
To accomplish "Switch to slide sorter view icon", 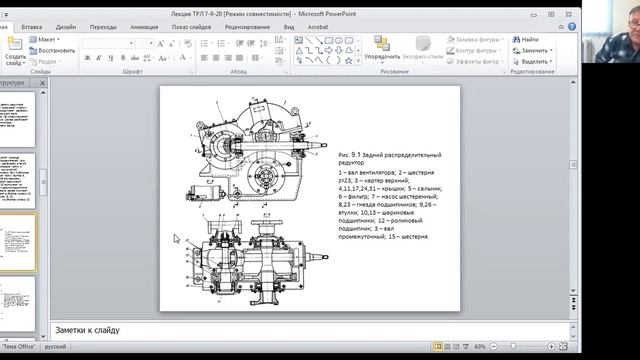I will (x=447, y=347).
